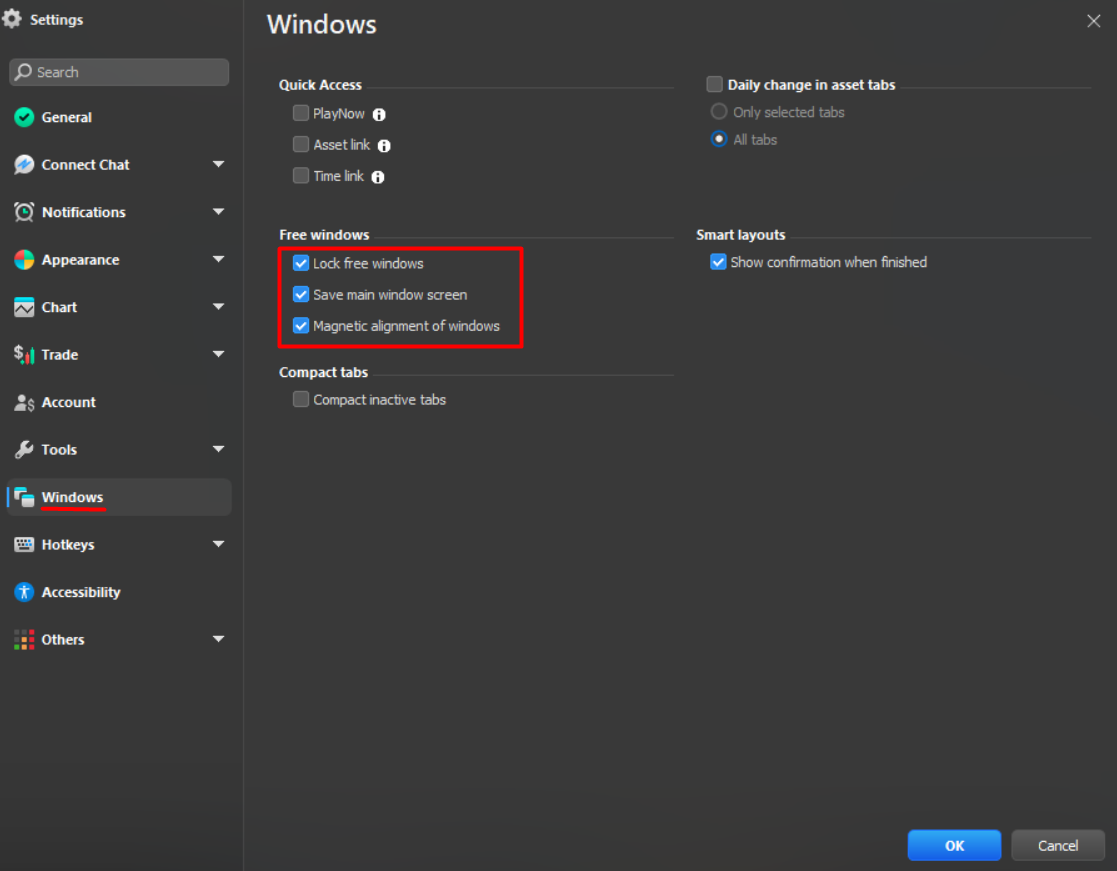This screenshot has width=1117, height=871.
Task: Expand the Connect Chat section arrow
Action: (218, 165)
